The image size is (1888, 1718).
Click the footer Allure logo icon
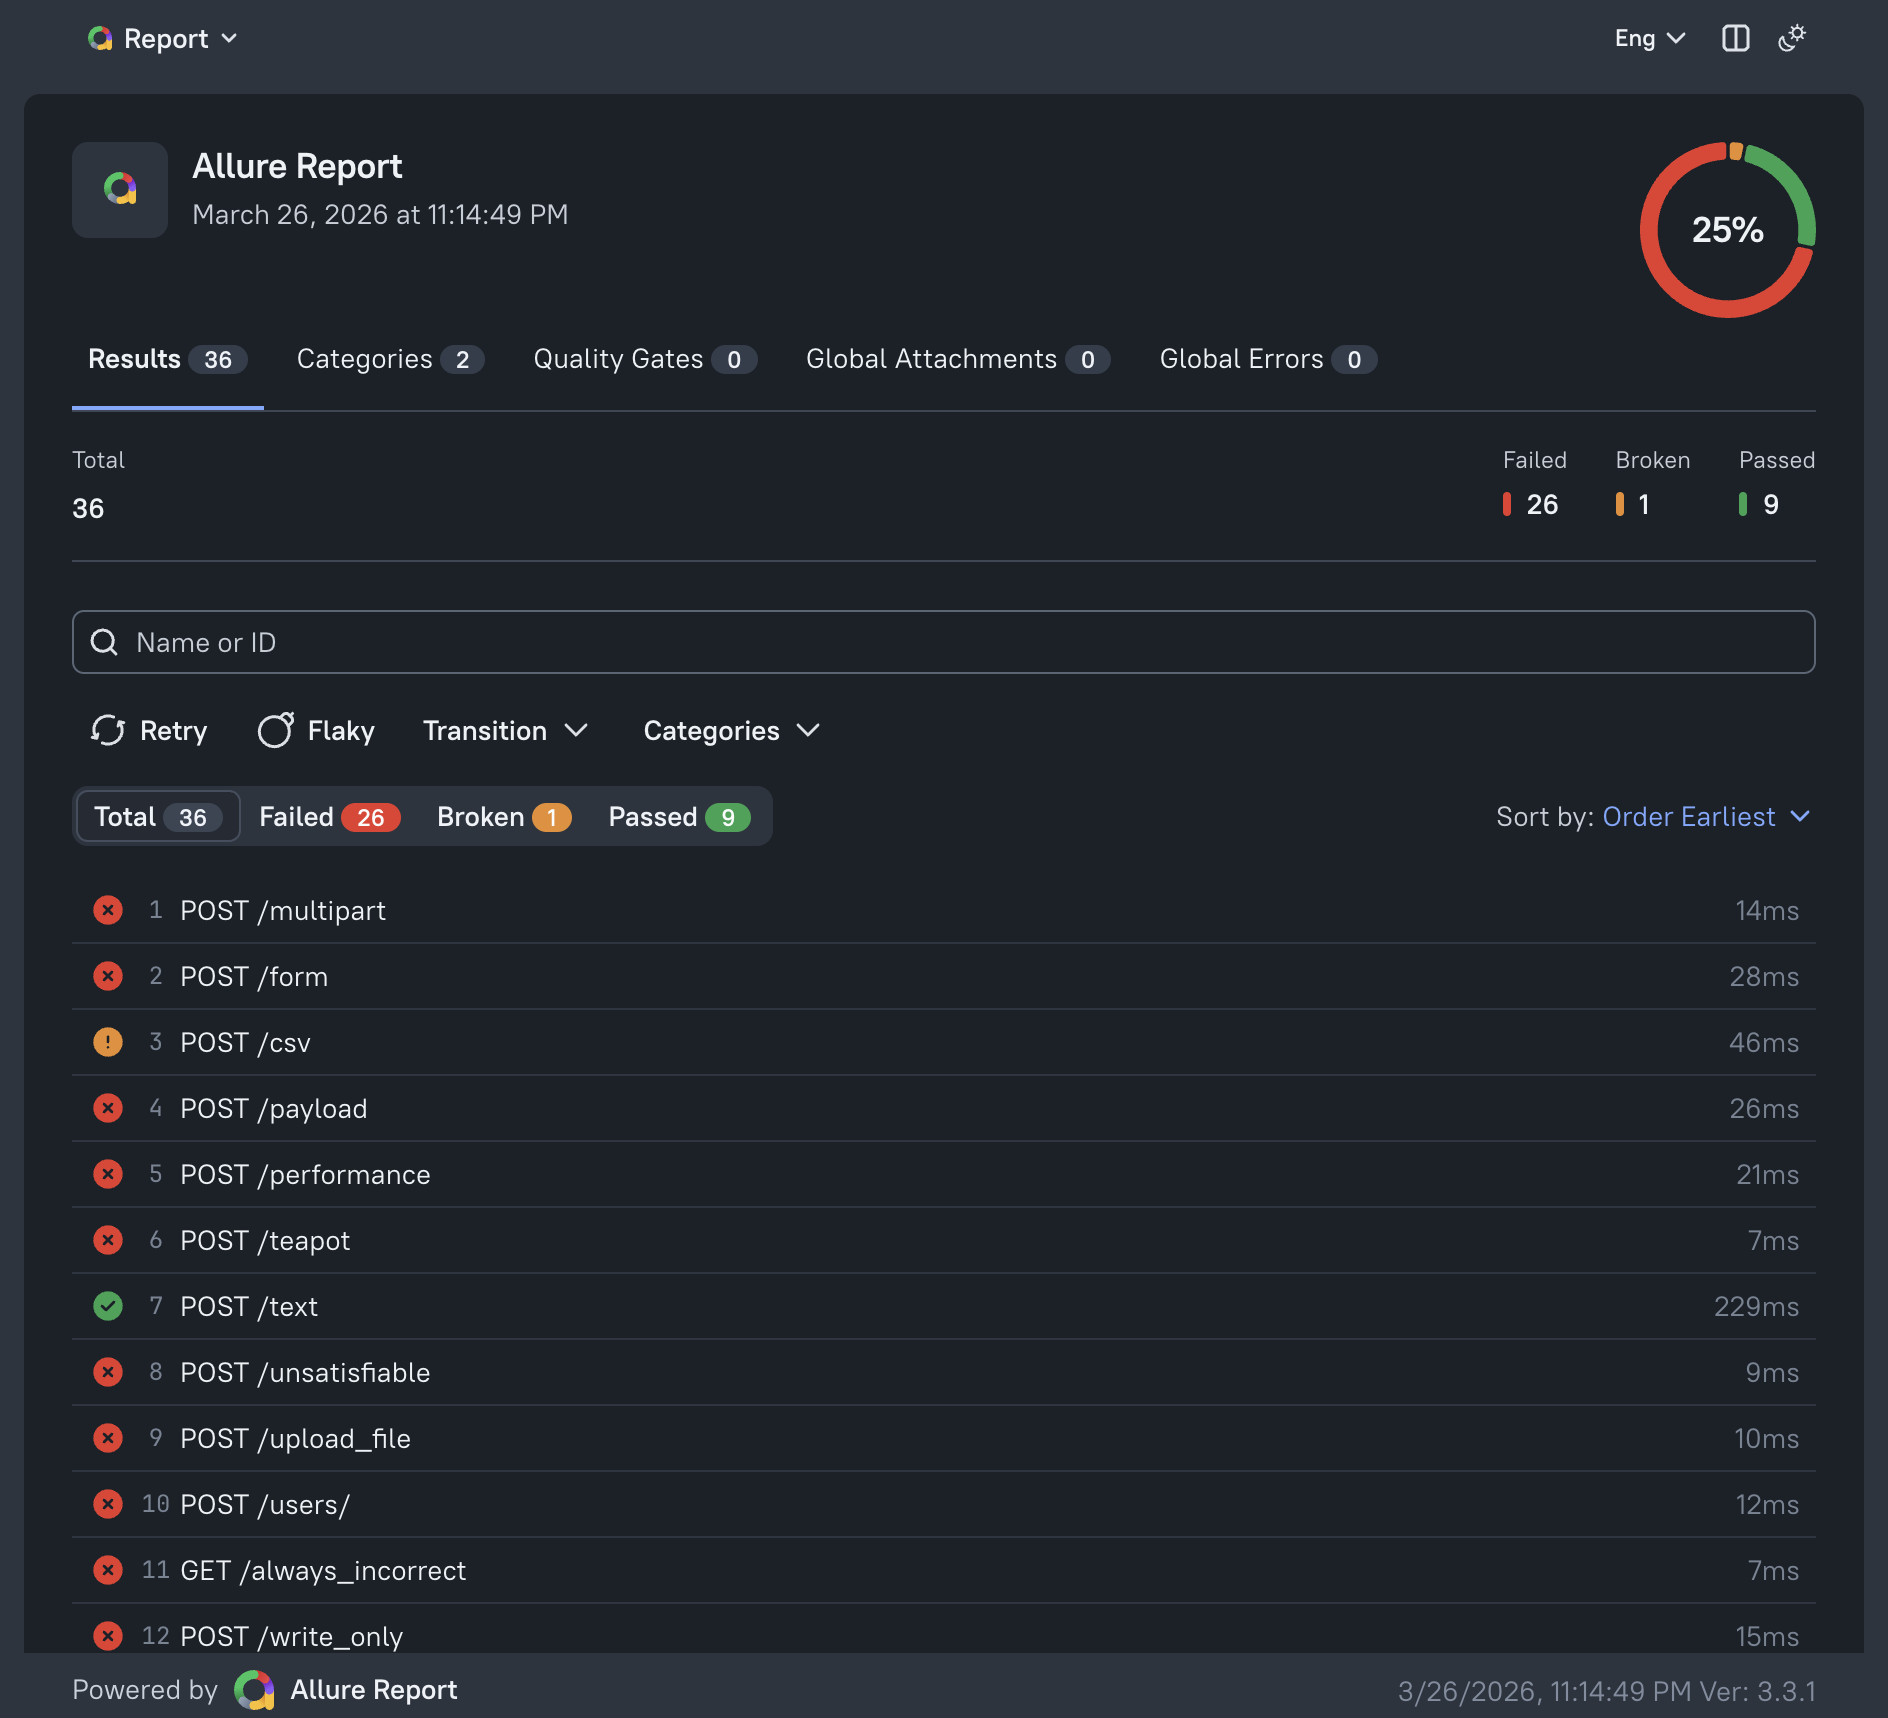pos(254,1690)
